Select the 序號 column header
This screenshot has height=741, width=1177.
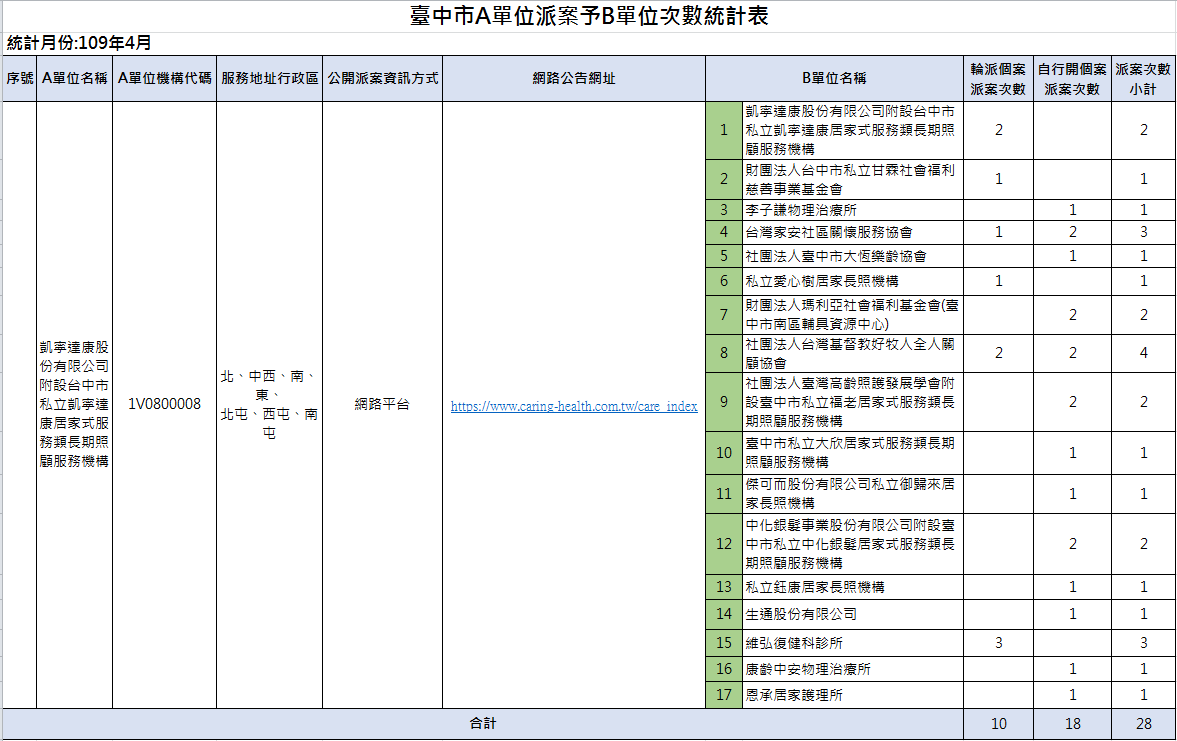[20, 78]
